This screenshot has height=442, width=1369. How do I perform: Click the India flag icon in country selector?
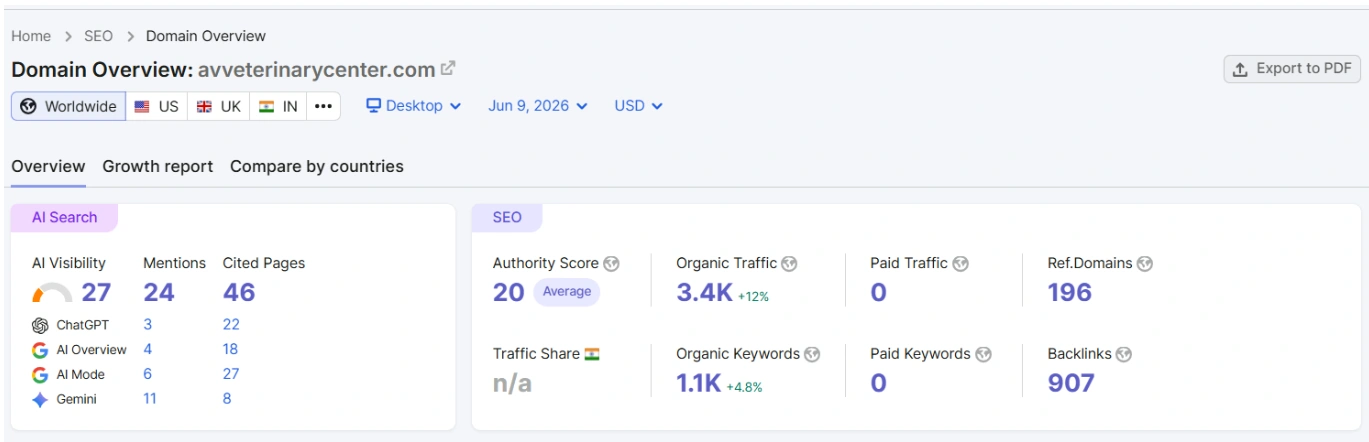266,106
